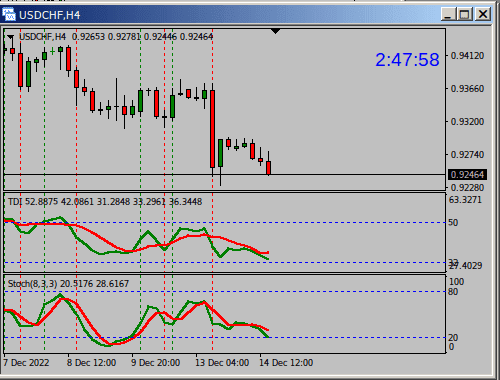Click the USDCHF,H4 title bar text
The height and width of the screenshot is (380, 500).
tap(49, 15)
